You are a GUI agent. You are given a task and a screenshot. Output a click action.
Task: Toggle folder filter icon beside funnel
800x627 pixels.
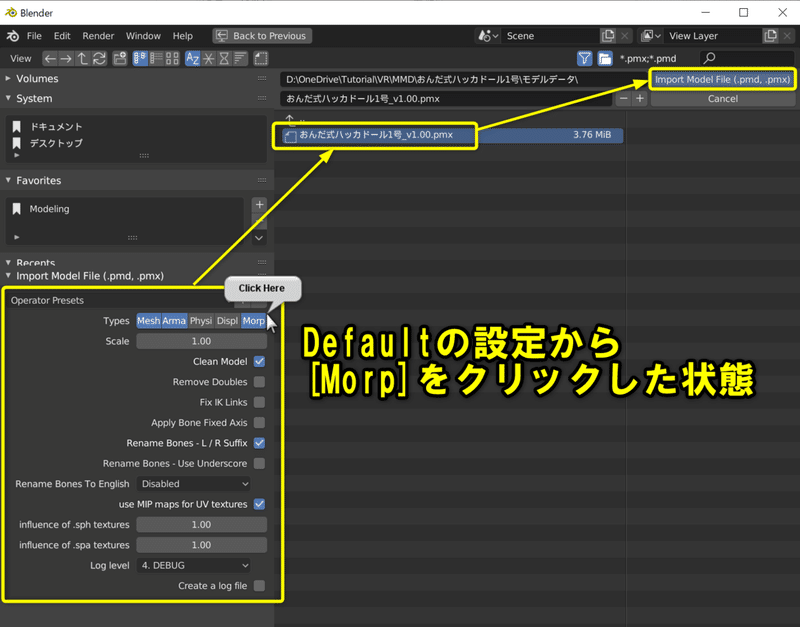605,59
